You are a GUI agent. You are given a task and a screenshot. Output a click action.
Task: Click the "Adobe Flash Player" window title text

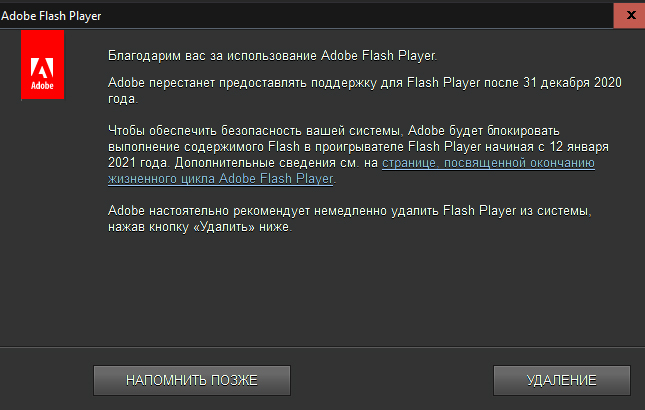point(51,16)
